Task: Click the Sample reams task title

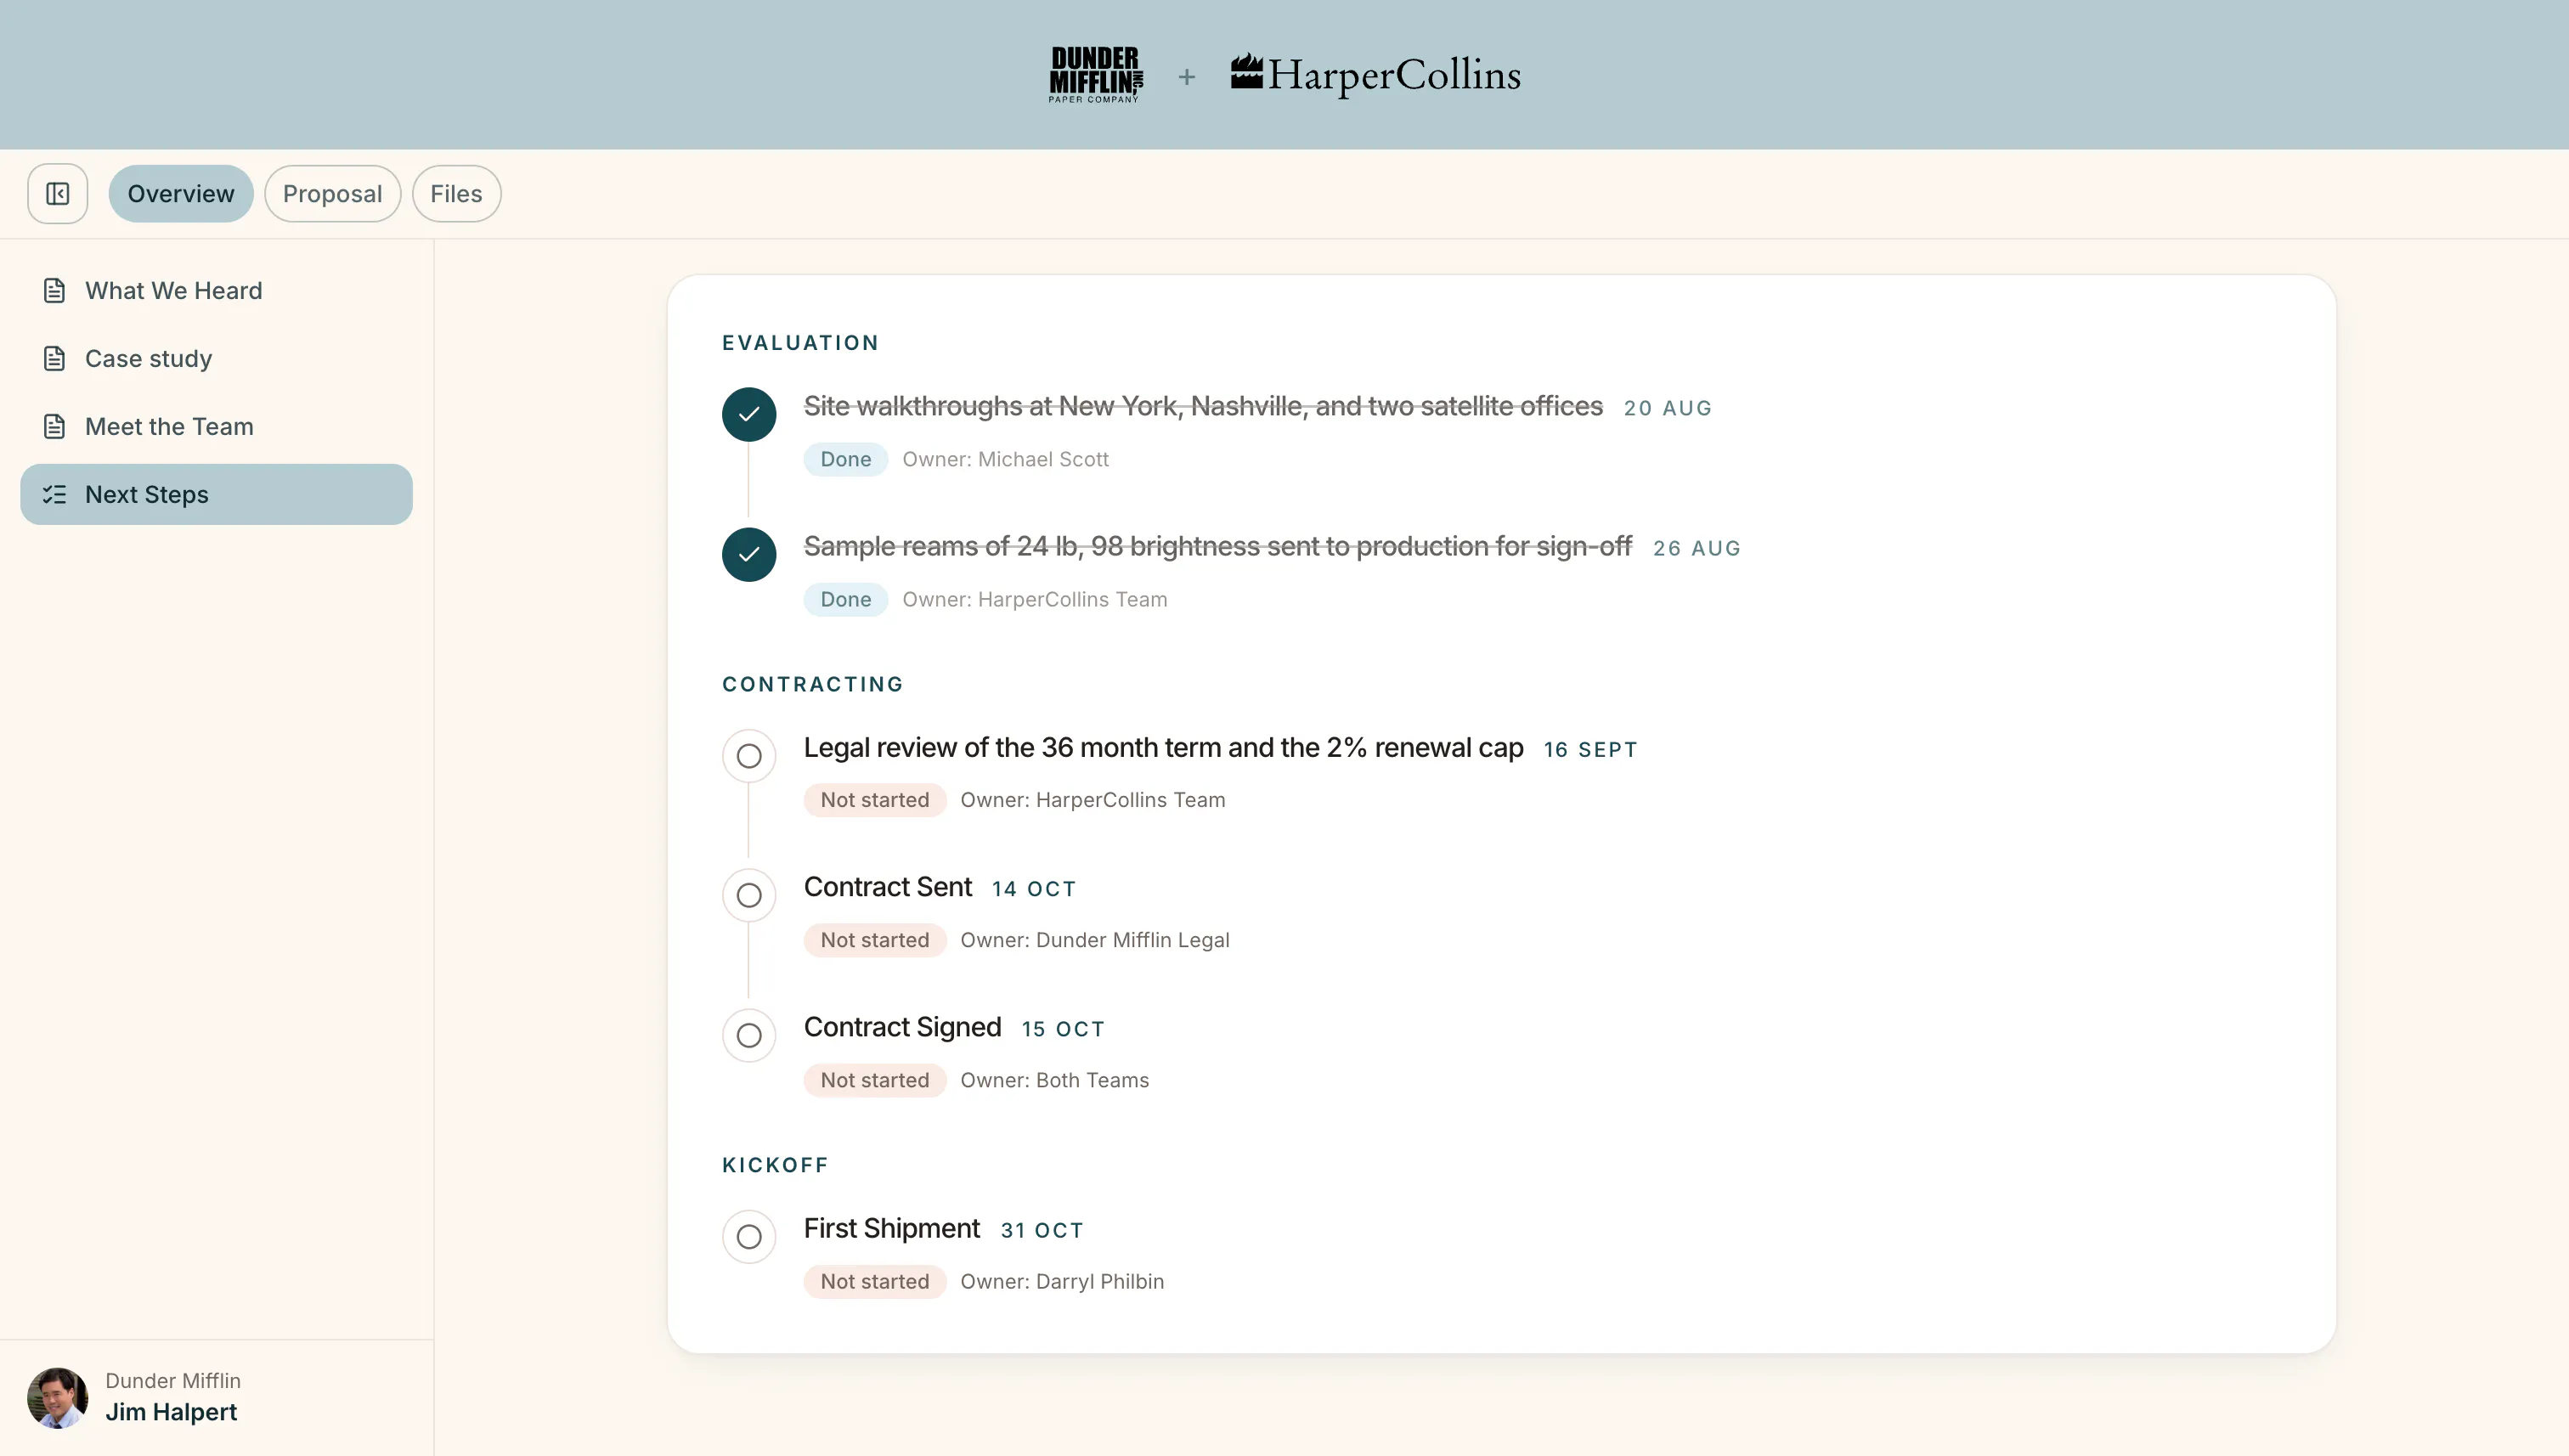Action: [1218, 546]
